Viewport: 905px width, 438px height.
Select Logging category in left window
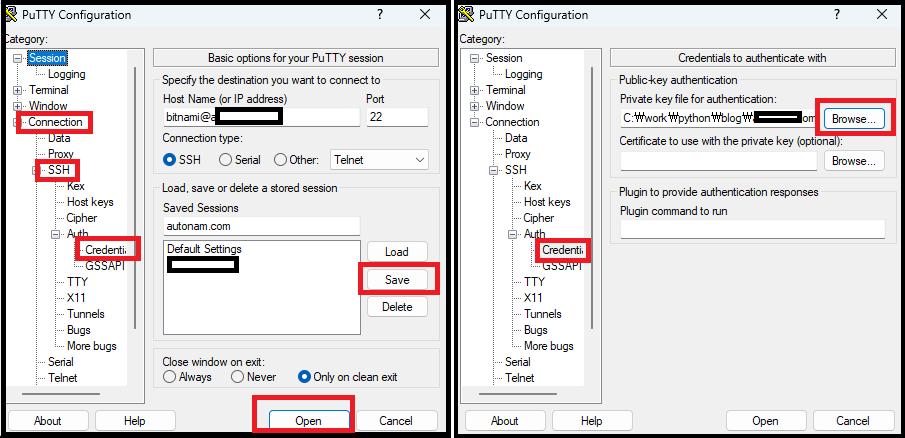pyautogui.click(x=66, y=74)
